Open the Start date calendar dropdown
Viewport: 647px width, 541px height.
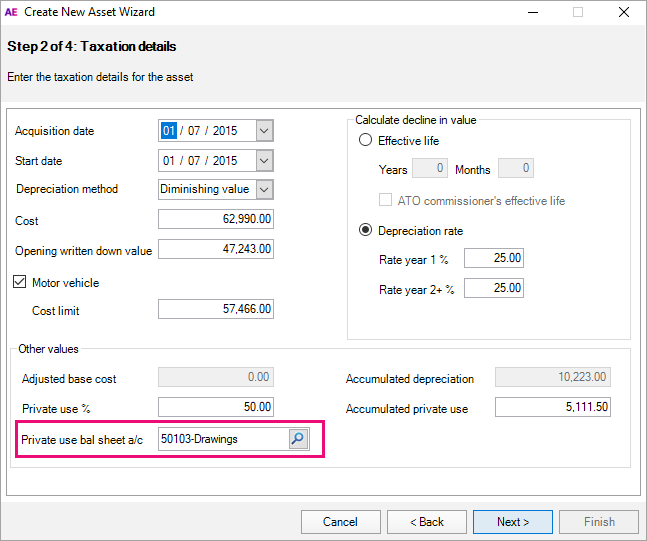pos(264,161)
